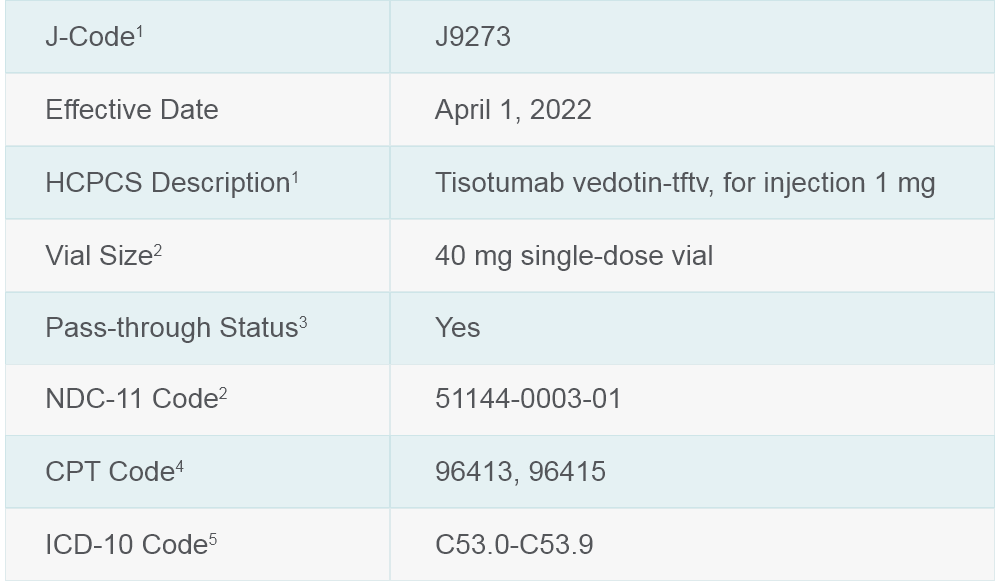
Task: Click footnote 1 next to J-Code
Action: pos(140,30)
